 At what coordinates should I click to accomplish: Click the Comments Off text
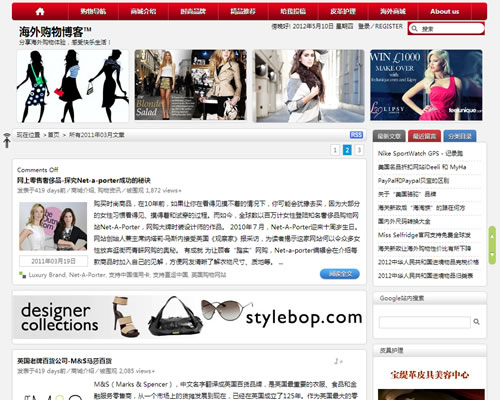coord(37,170)
